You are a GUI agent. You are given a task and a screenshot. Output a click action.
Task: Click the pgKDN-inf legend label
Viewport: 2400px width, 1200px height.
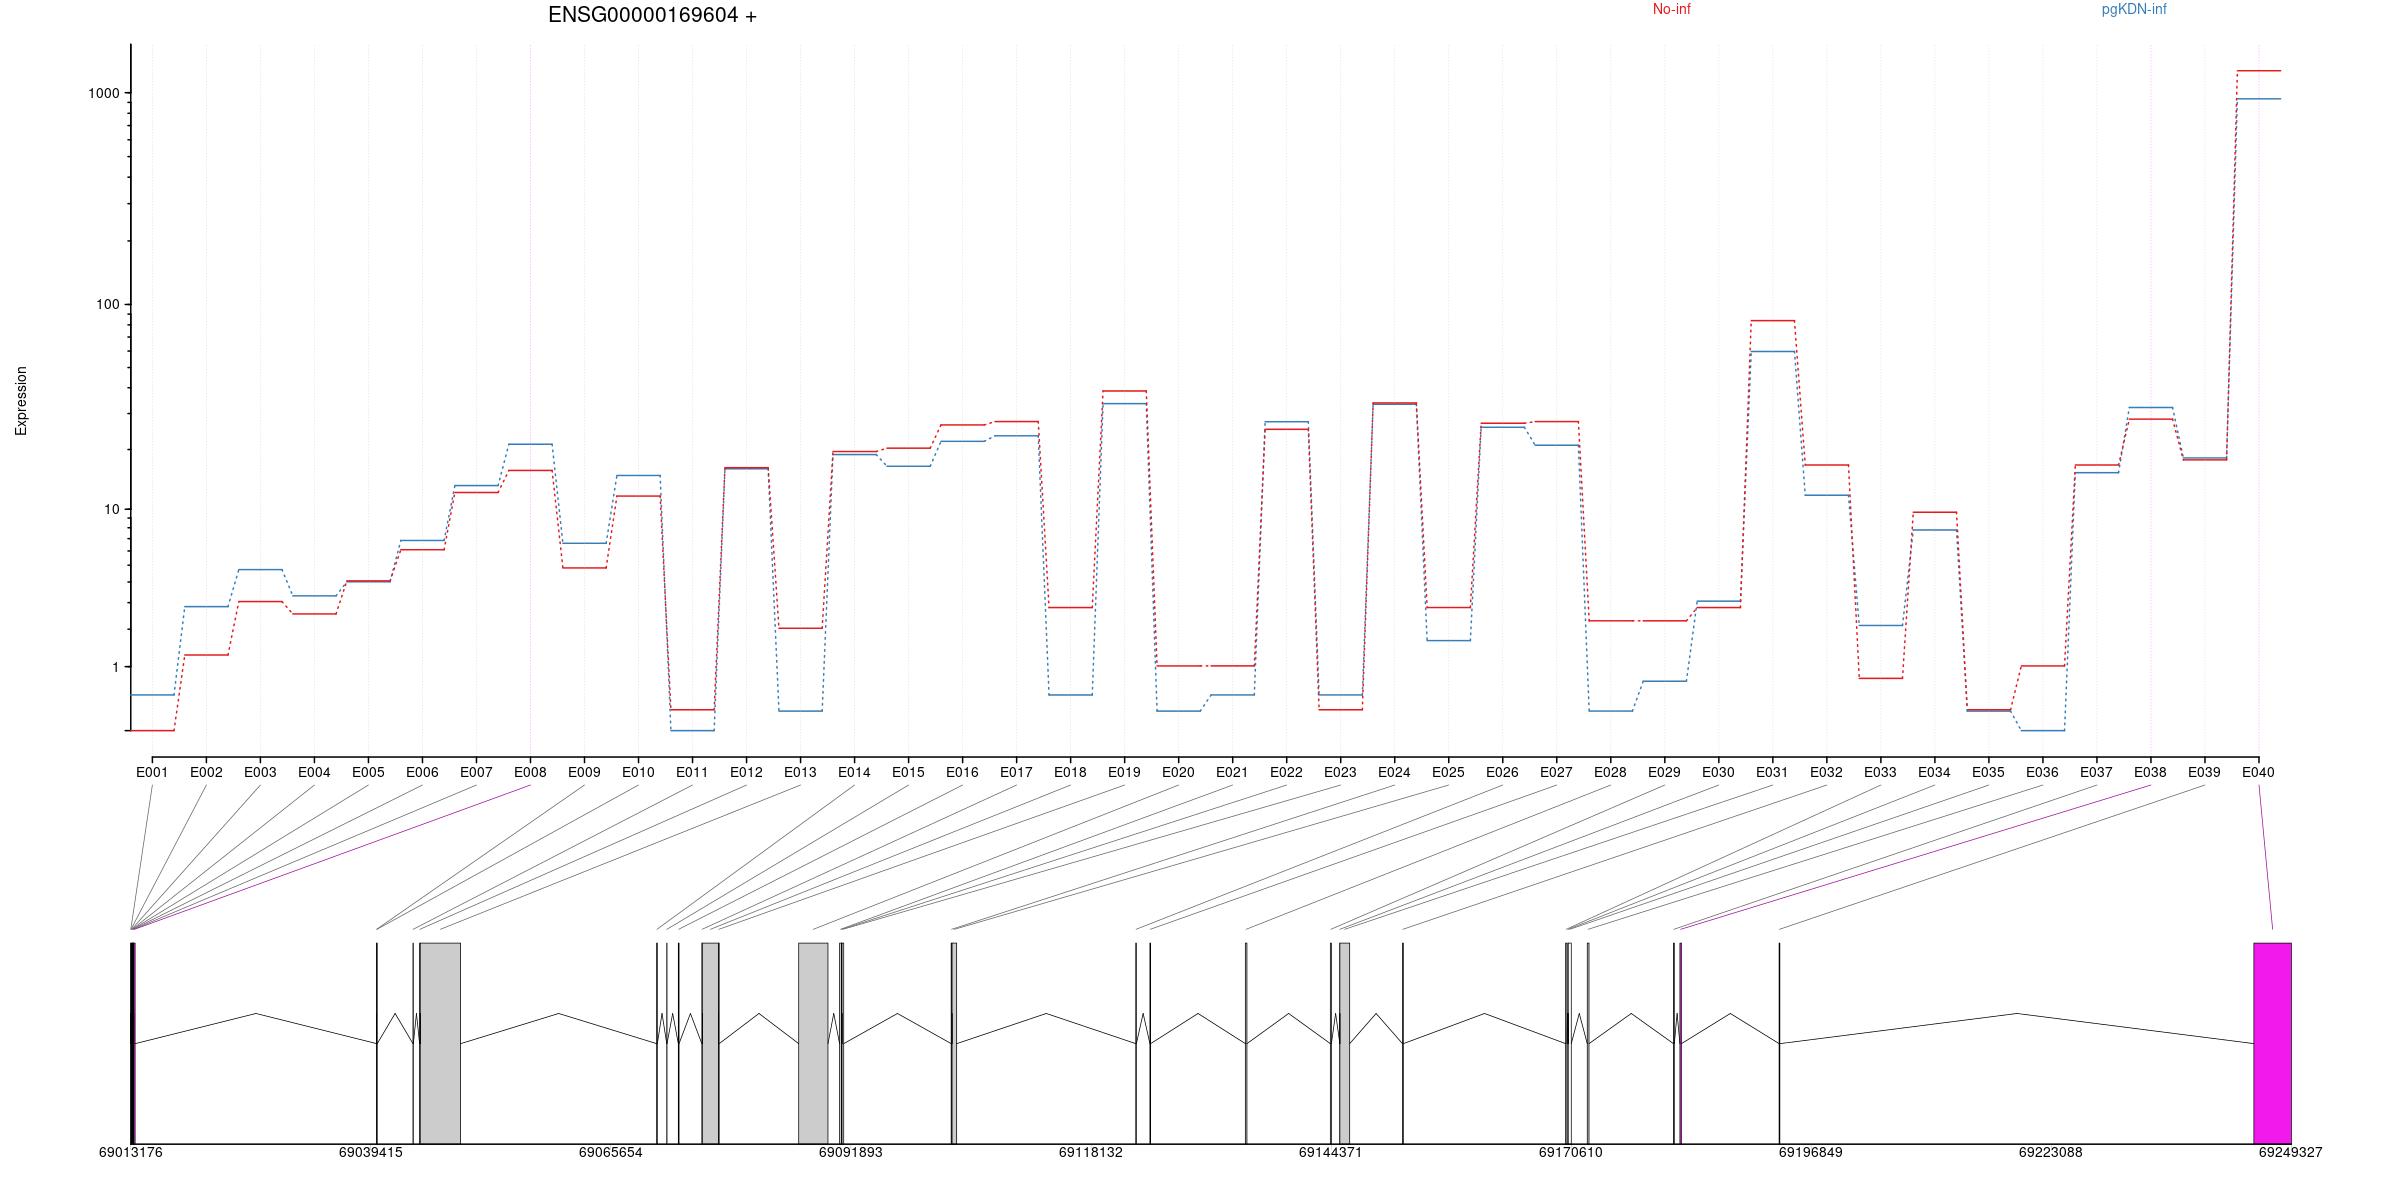tap(2133, 10)
